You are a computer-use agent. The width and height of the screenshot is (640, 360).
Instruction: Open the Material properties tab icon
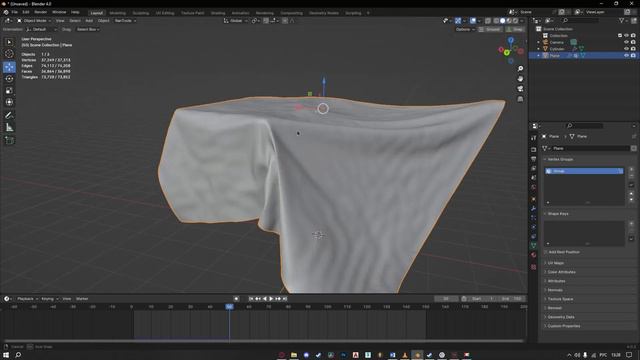pyautogui.click(x=533, y=255)
